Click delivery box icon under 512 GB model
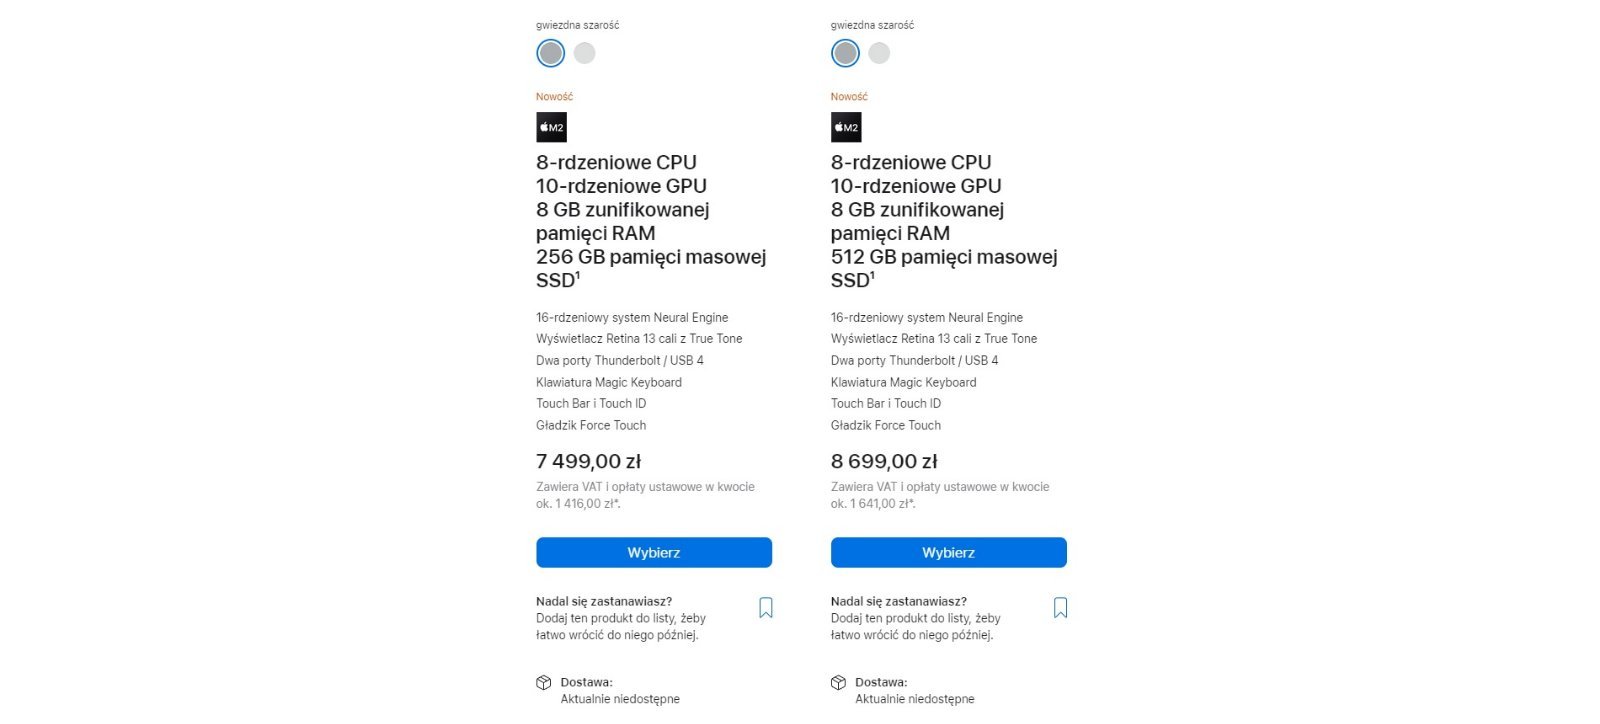 pos(838,683)
